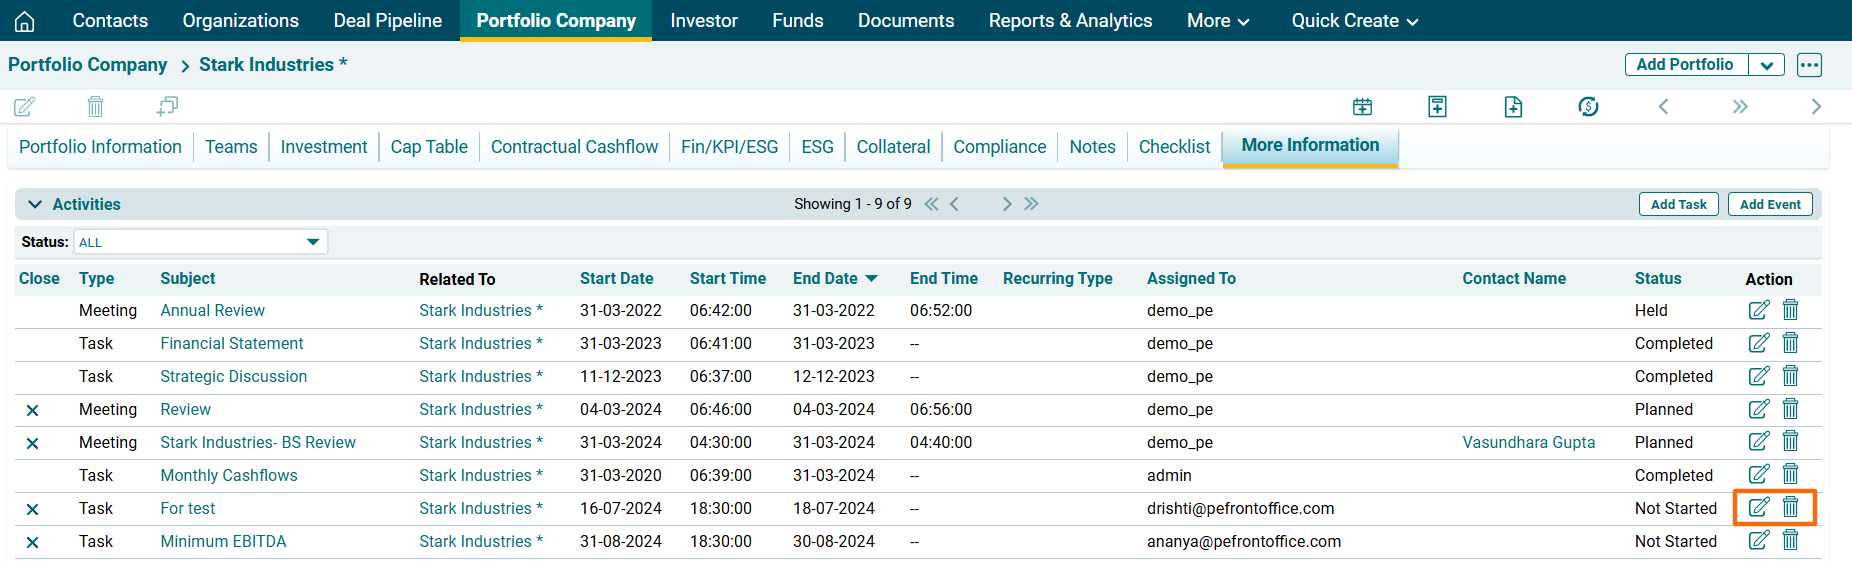Click the delete trash icon in top toolbar

pos(95,106)
